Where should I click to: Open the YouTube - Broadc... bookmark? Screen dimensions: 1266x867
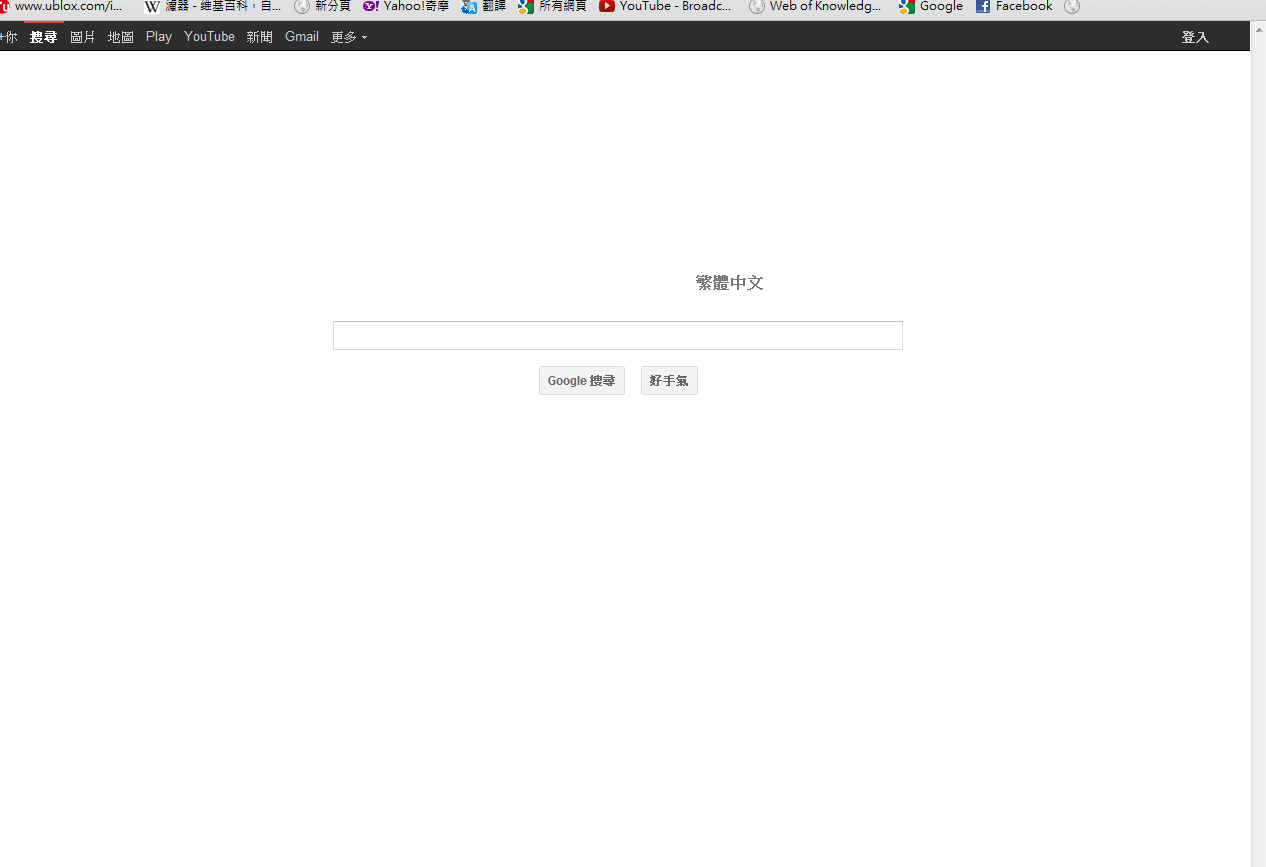[x=666, y=6]
